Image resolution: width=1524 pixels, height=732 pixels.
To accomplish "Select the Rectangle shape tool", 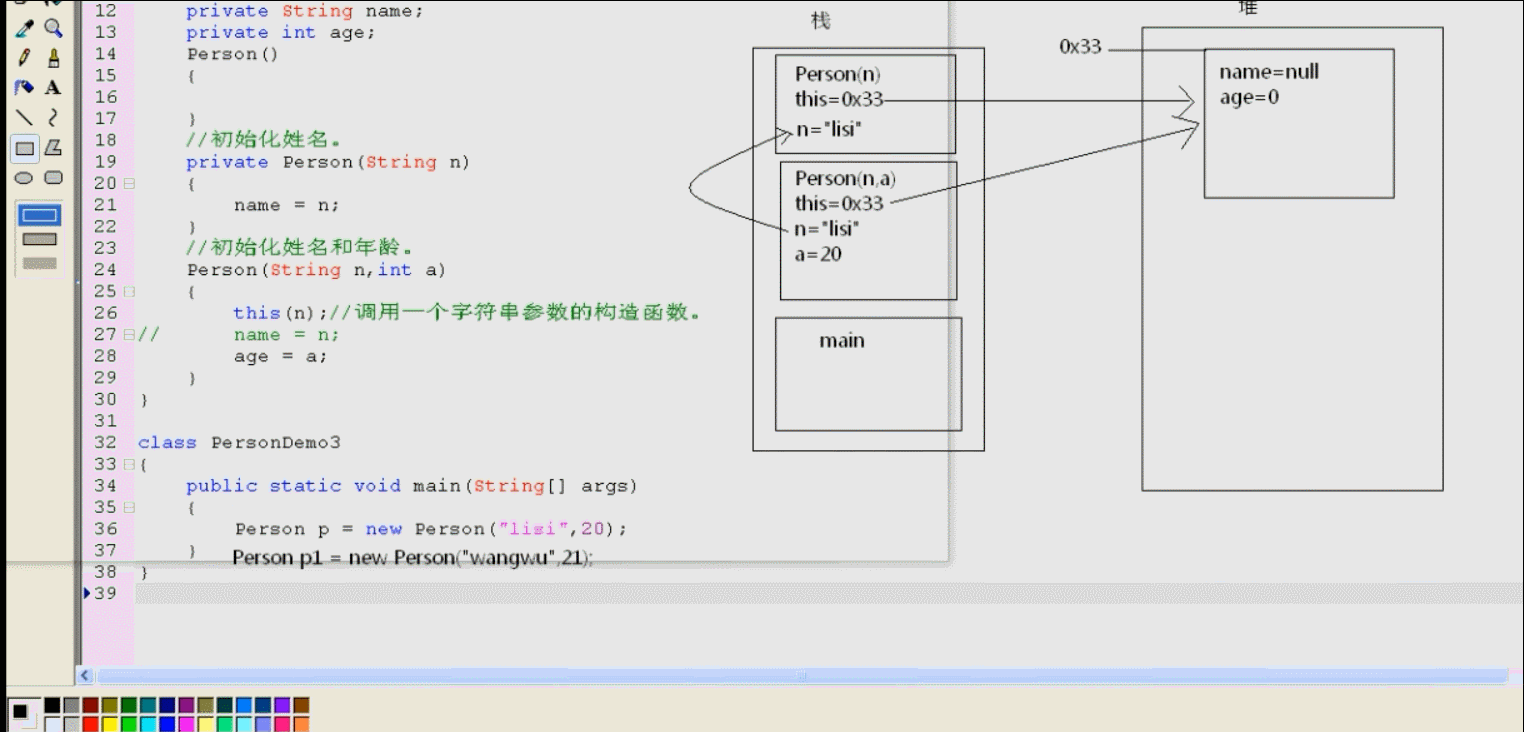I will [25, 148].
